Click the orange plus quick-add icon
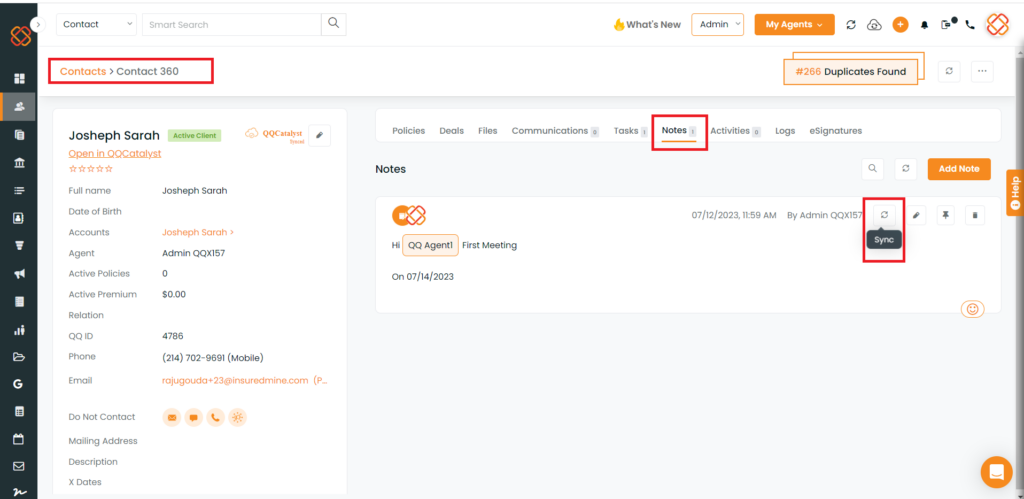The width and height of the screenshot is (1024, 499). click(x=900, y=25)
